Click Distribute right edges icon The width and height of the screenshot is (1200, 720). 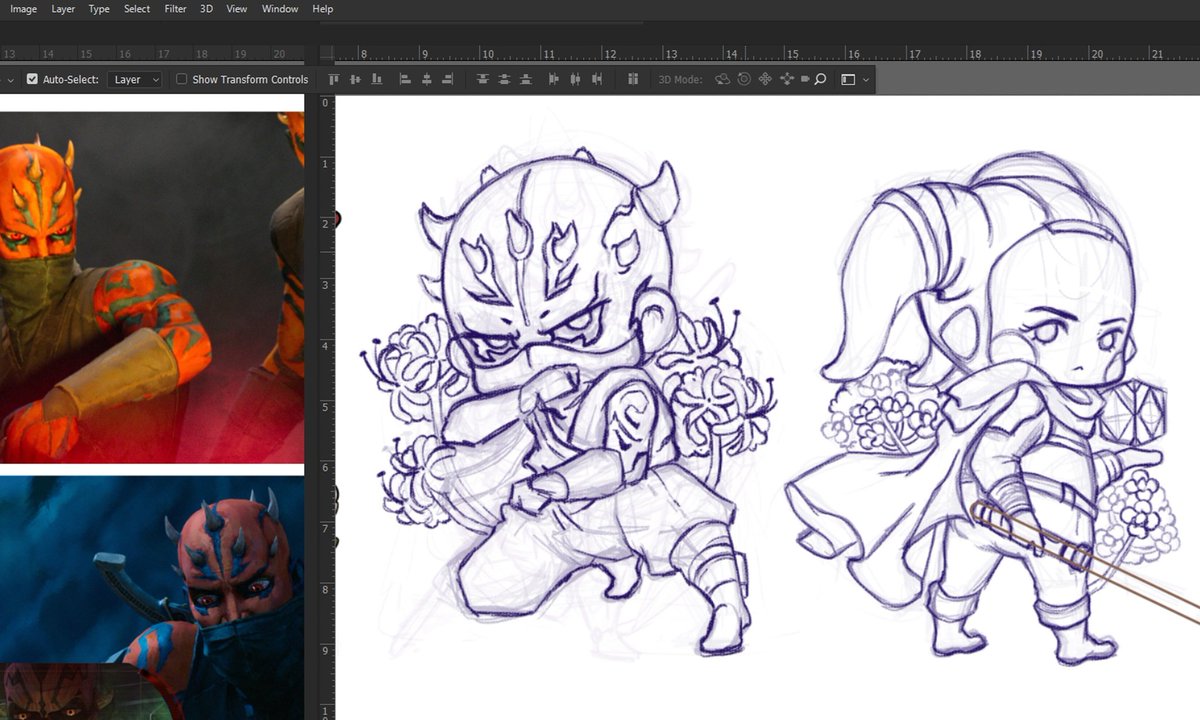click(x=597, y=79)
